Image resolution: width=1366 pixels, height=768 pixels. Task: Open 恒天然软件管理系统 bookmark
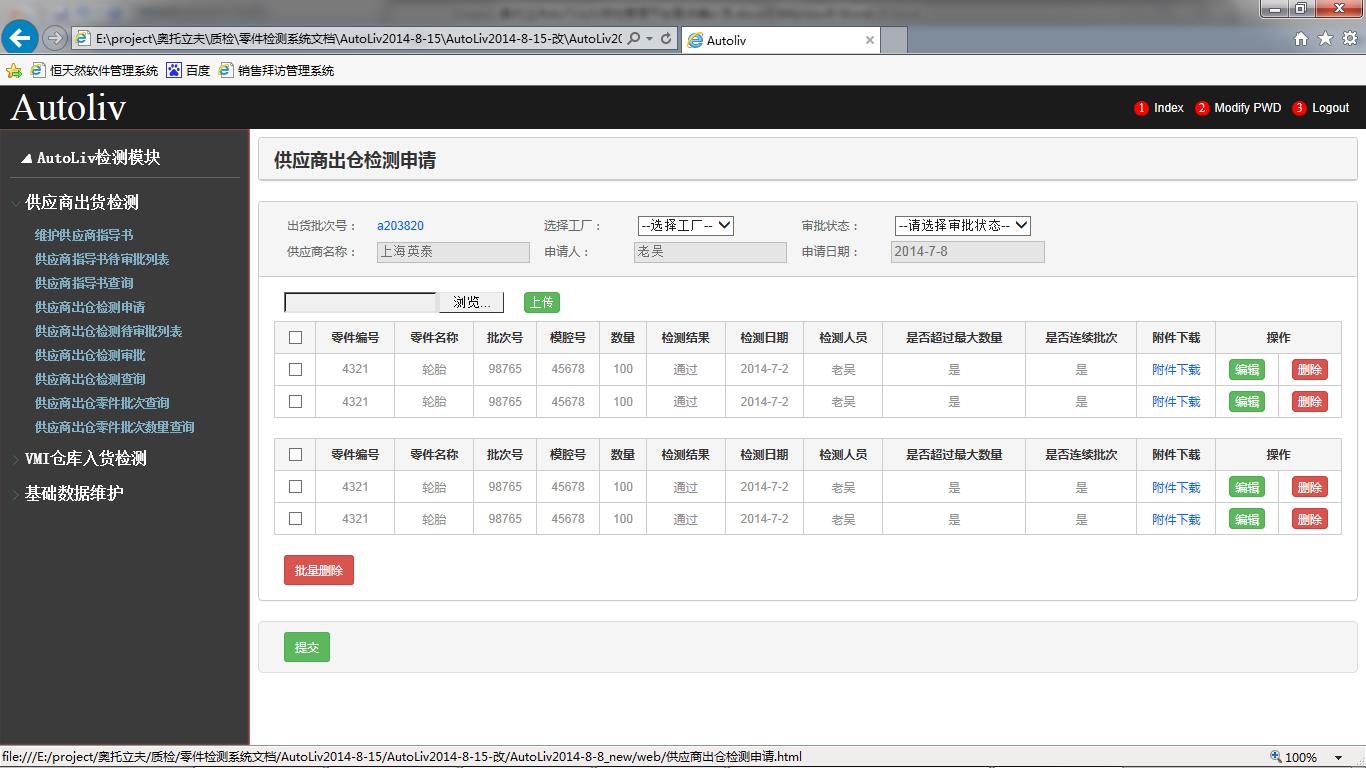click(94, 71)
